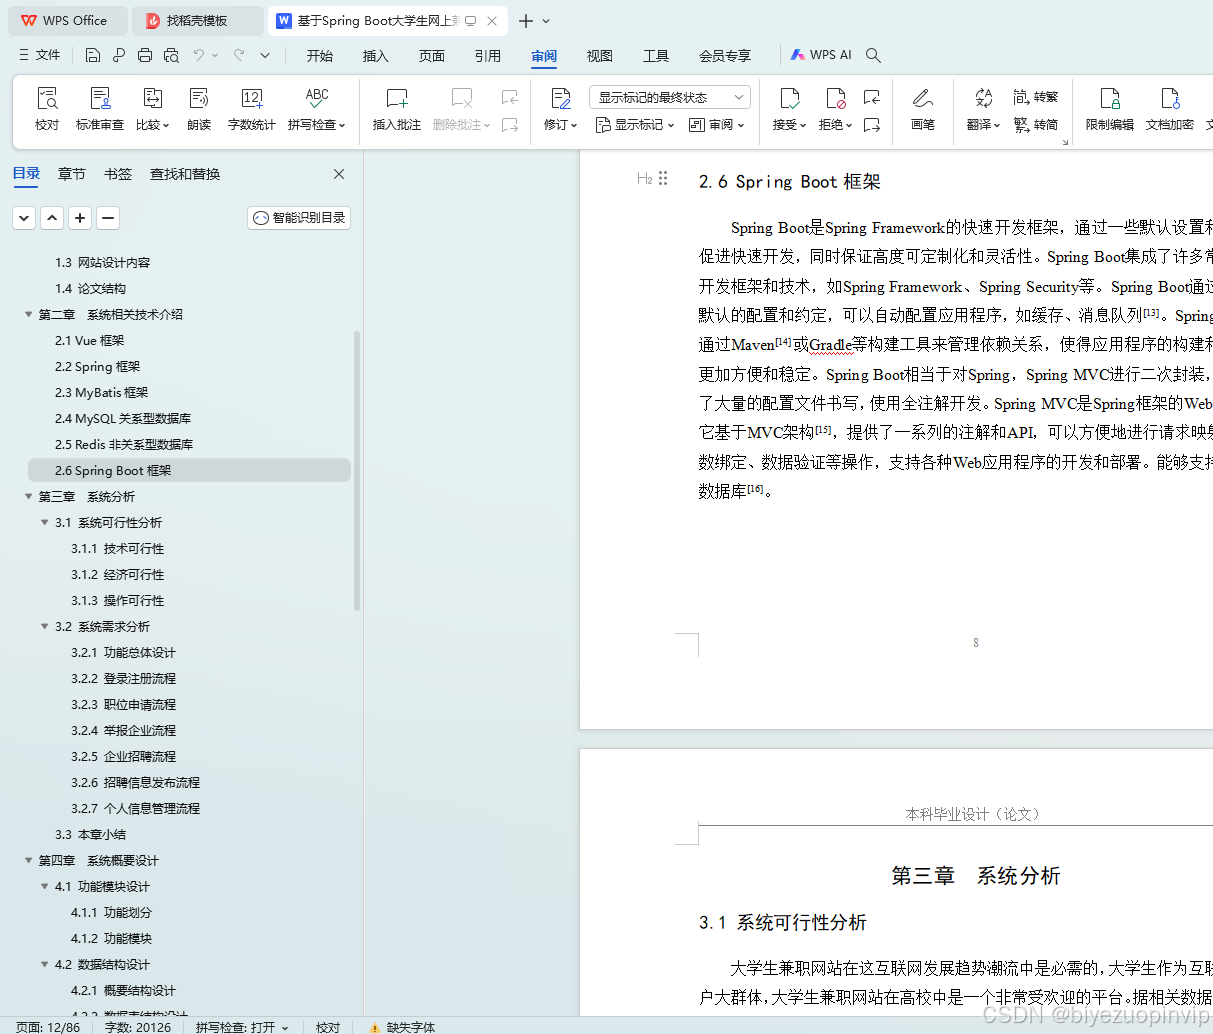The height and width of the screenshot is (1034, 1213).
Task: Click the collapse-all up chevron in outline pane
Action: (x=52, y=217)
